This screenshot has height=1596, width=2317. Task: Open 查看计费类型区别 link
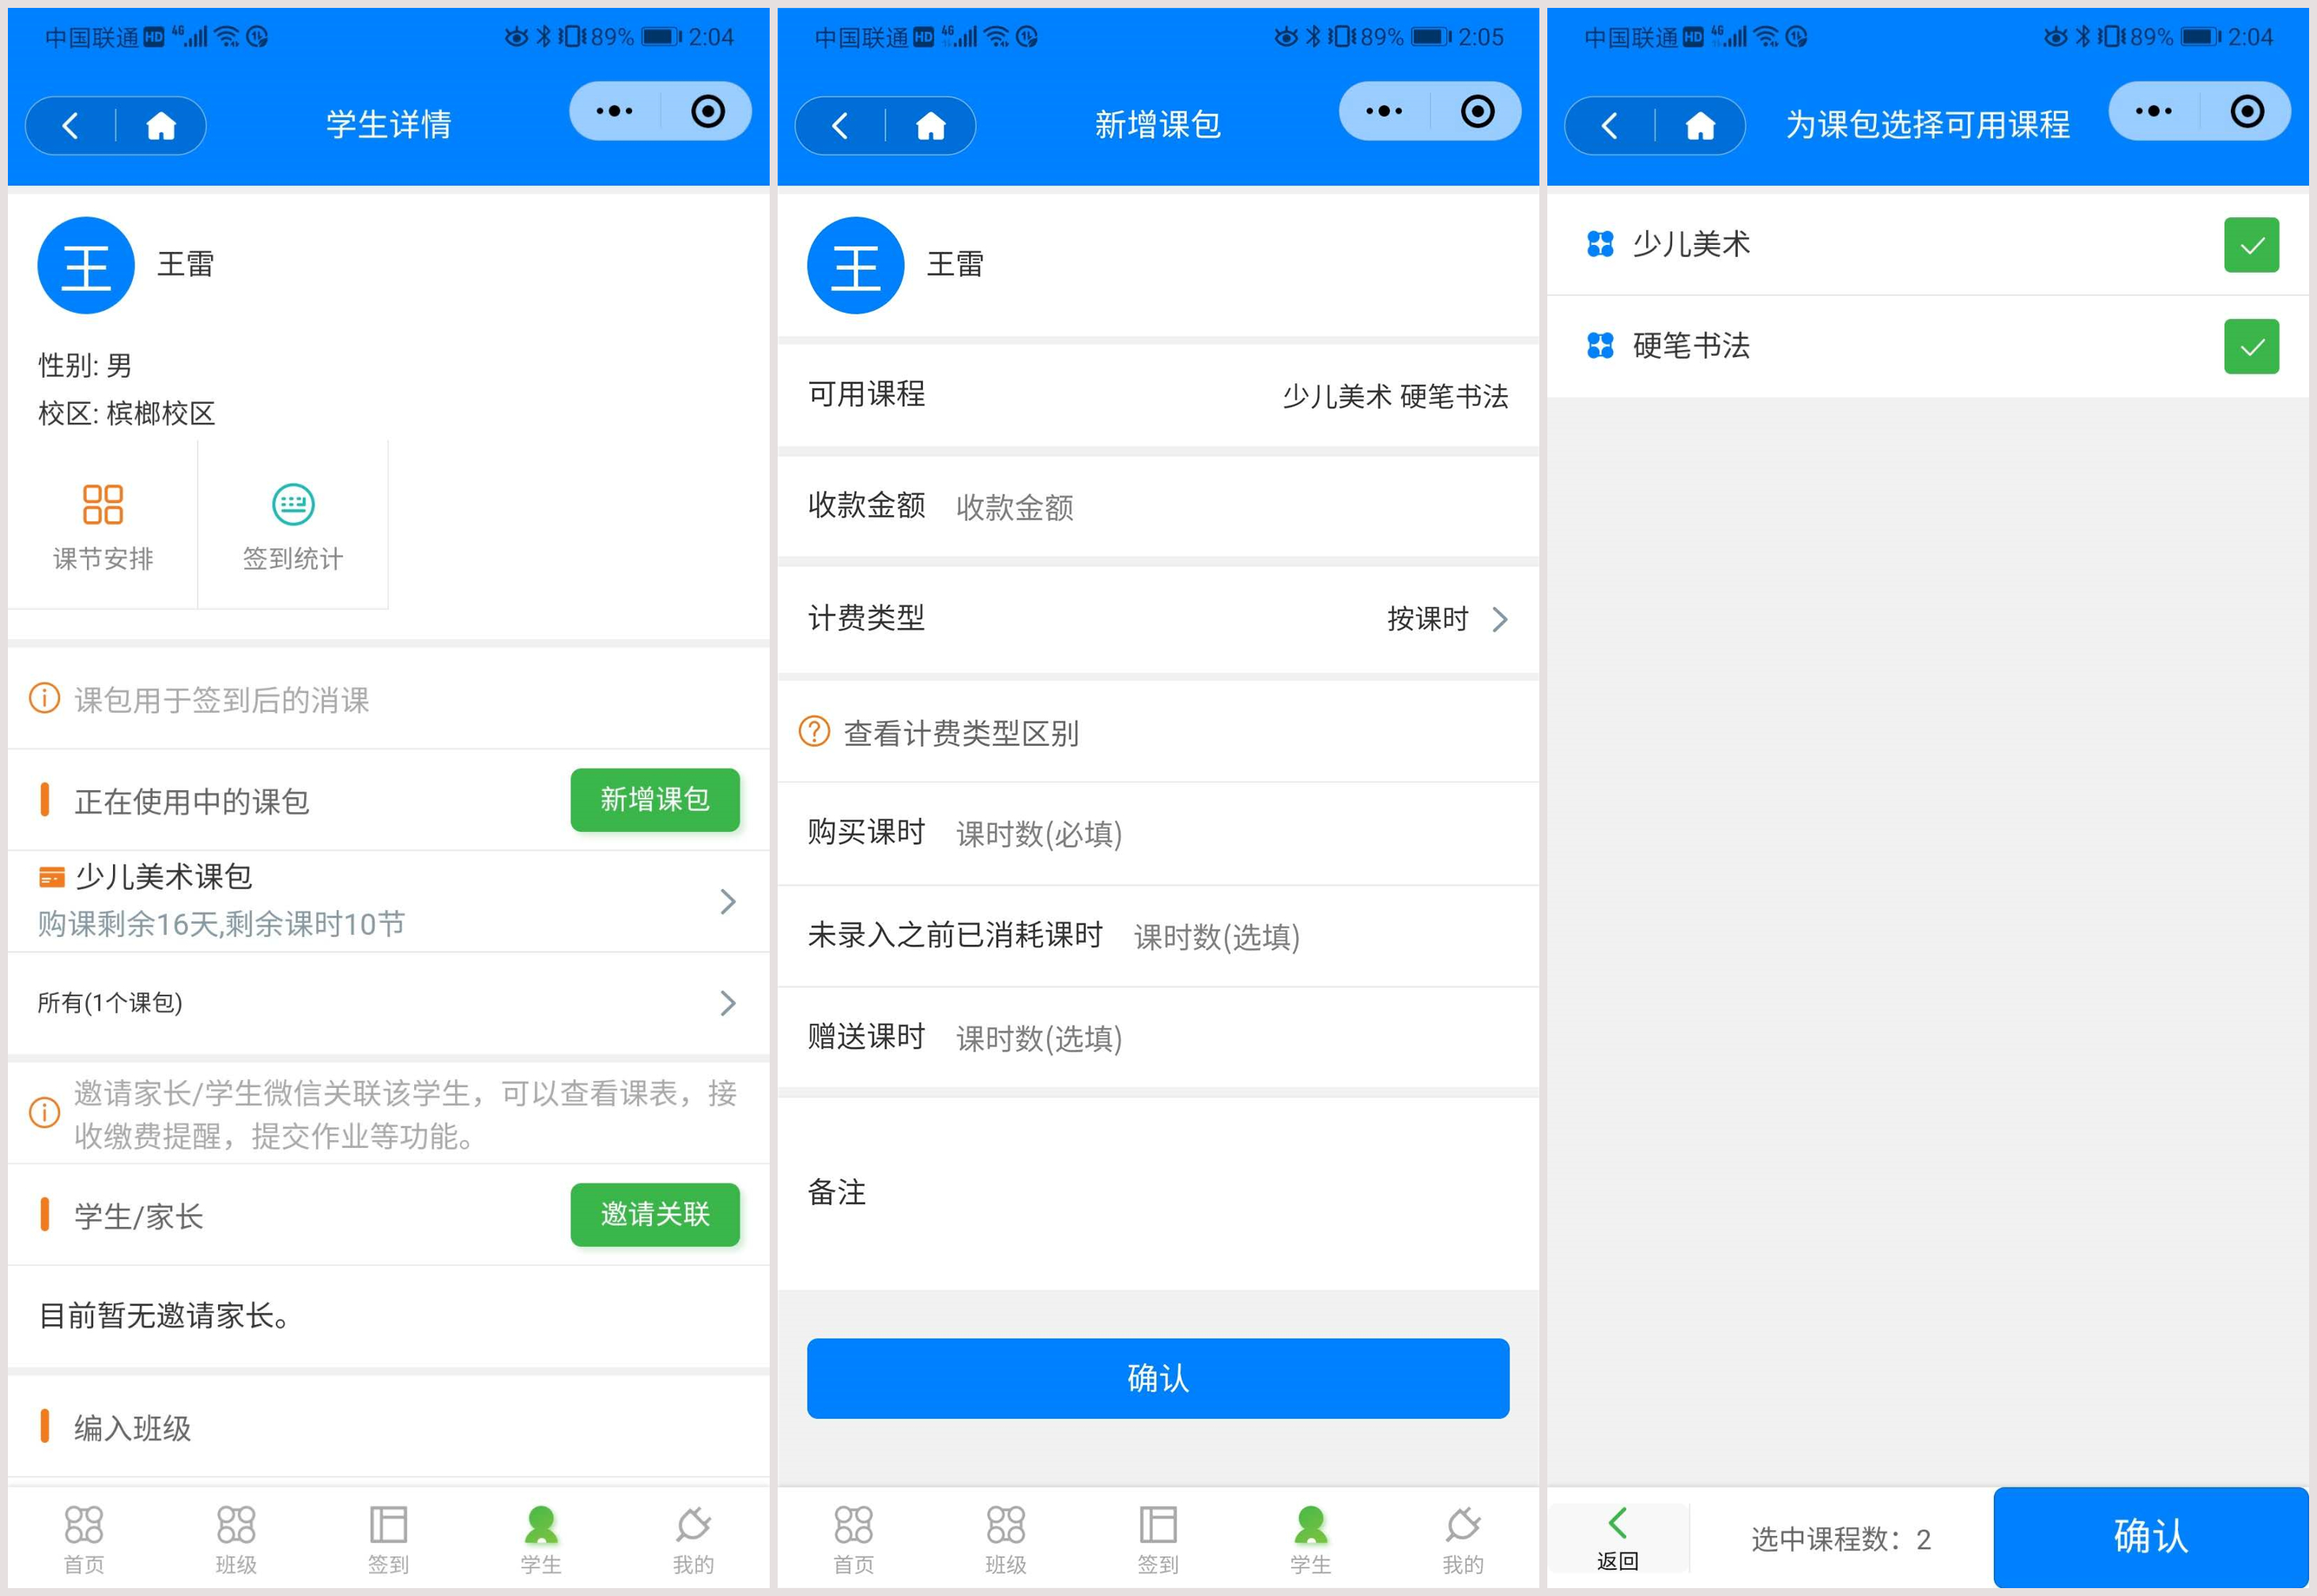(961, 733)
